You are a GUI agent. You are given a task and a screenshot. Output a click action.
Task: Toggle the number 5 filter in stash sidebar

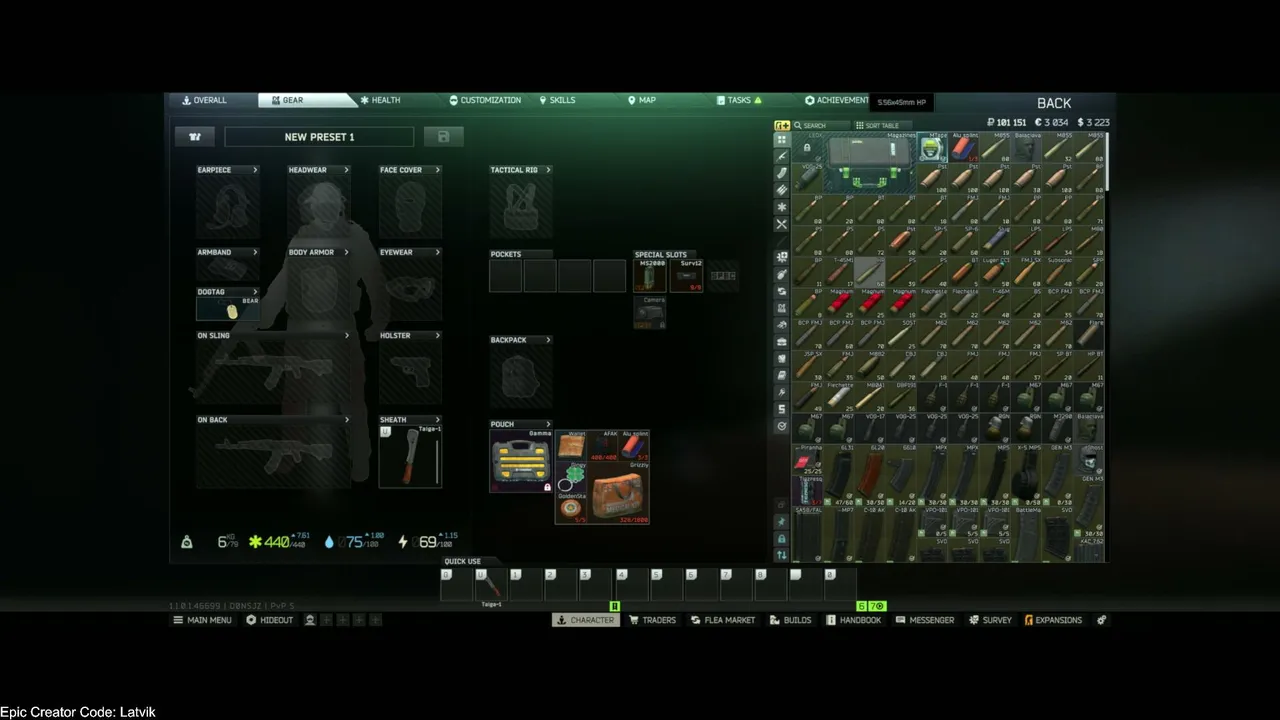pyautogui.click(x=782, y=409)
